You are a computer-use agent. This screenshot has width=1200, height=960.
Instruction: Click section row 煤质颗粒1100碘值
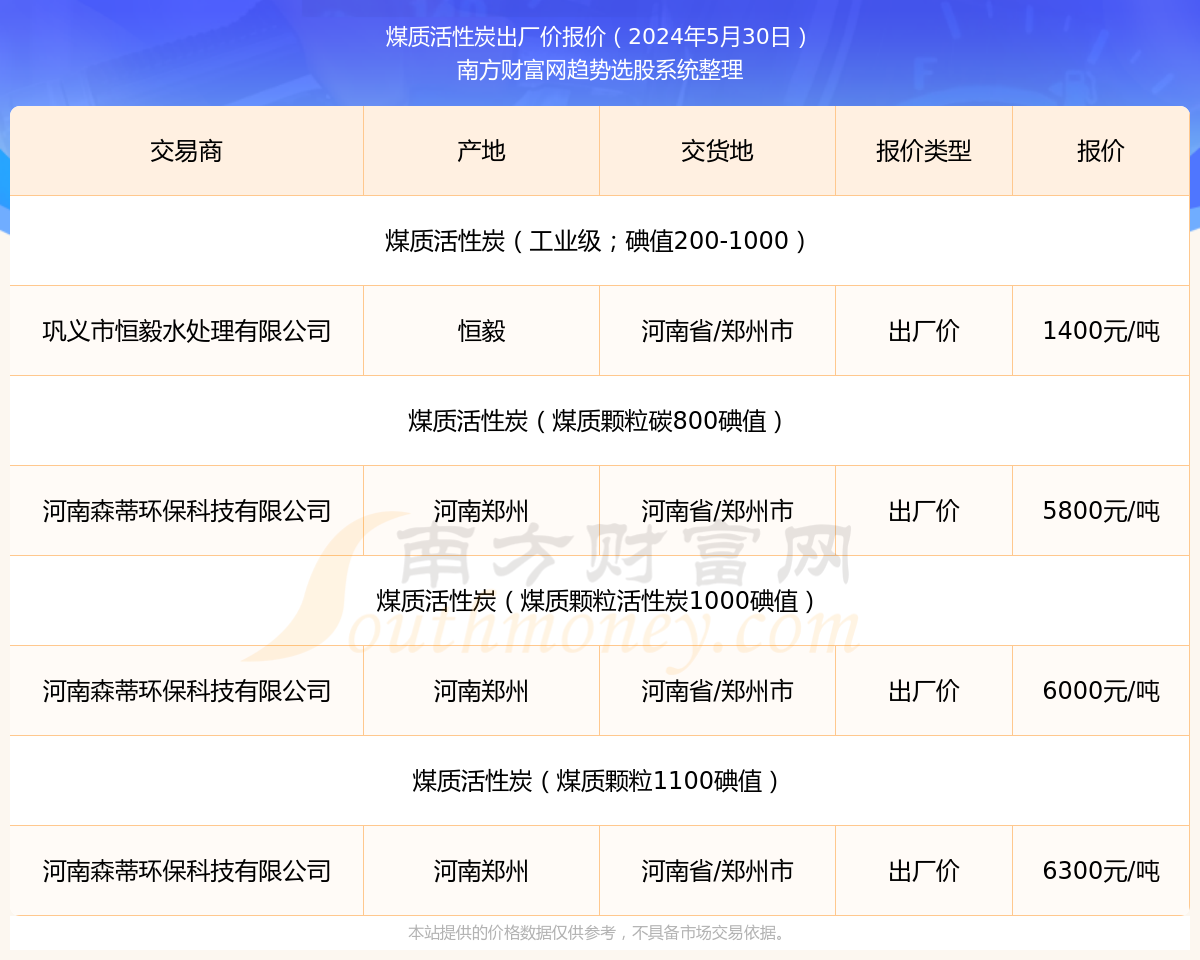pos(599,781)
